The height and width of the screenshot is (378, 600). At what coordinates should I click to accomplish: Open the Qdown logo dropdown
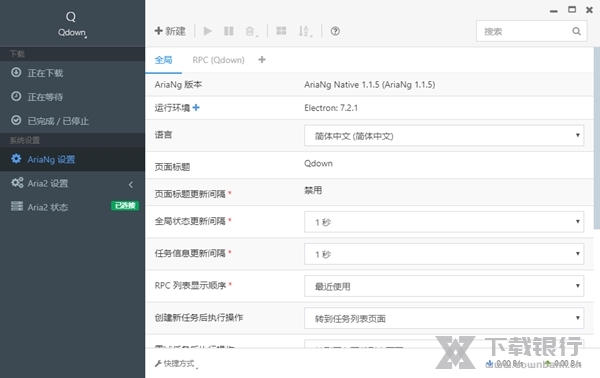[72, 24]
